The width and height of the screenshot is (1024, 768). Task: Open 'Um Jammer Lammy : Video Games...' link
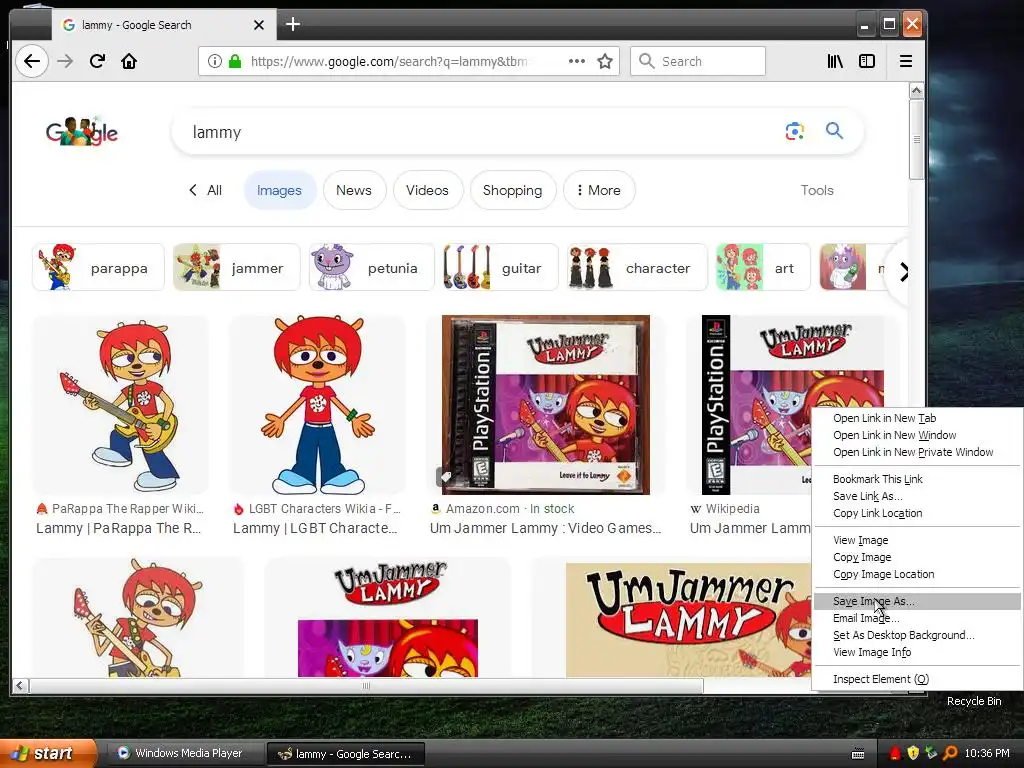point(545,528)
